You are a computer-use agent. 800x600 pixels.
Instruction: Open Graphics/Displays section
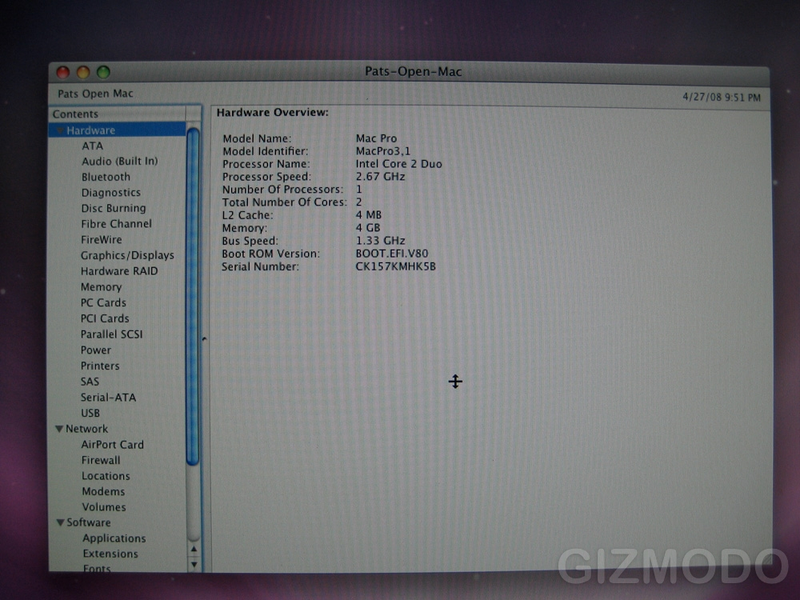[x=127, y=256]
